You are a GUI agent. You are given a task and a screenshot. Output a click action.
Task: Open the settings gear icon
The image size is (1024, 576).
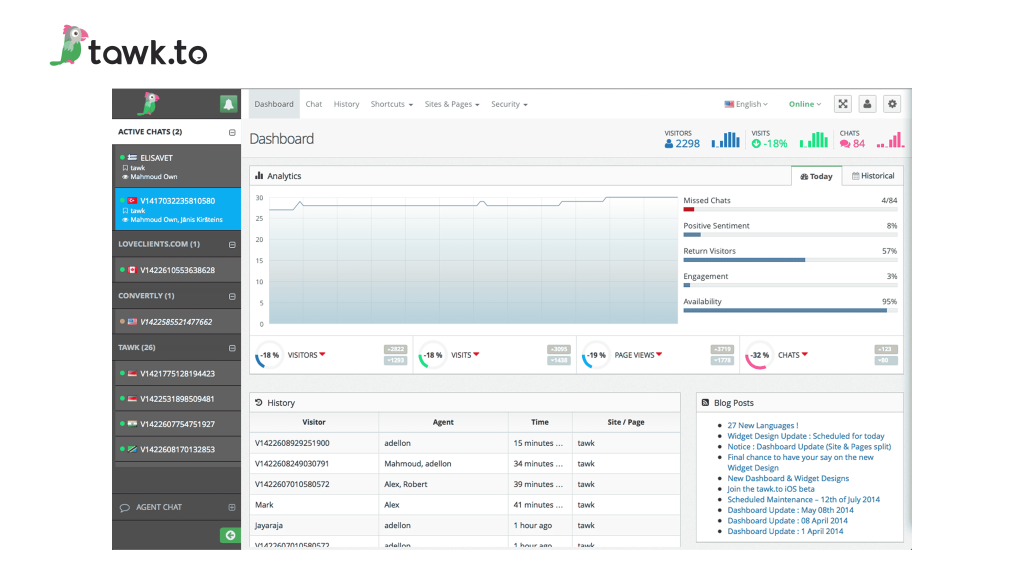(892, 104)
